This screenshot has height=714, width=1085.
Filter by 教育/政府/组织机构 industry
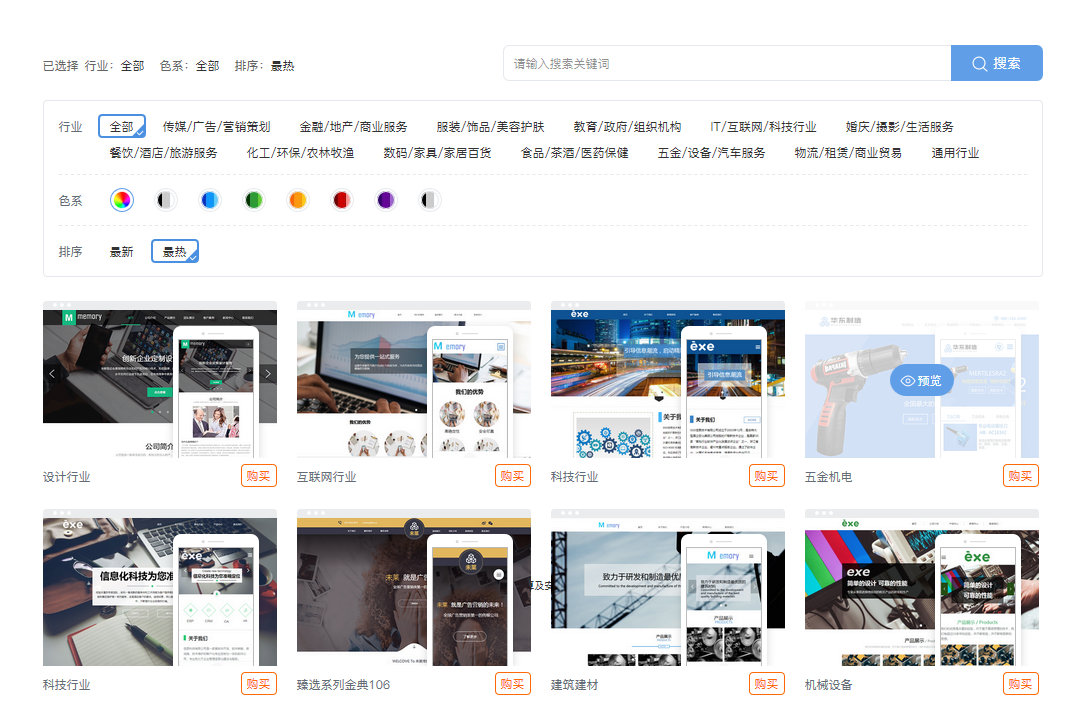[x=627, y=127]
